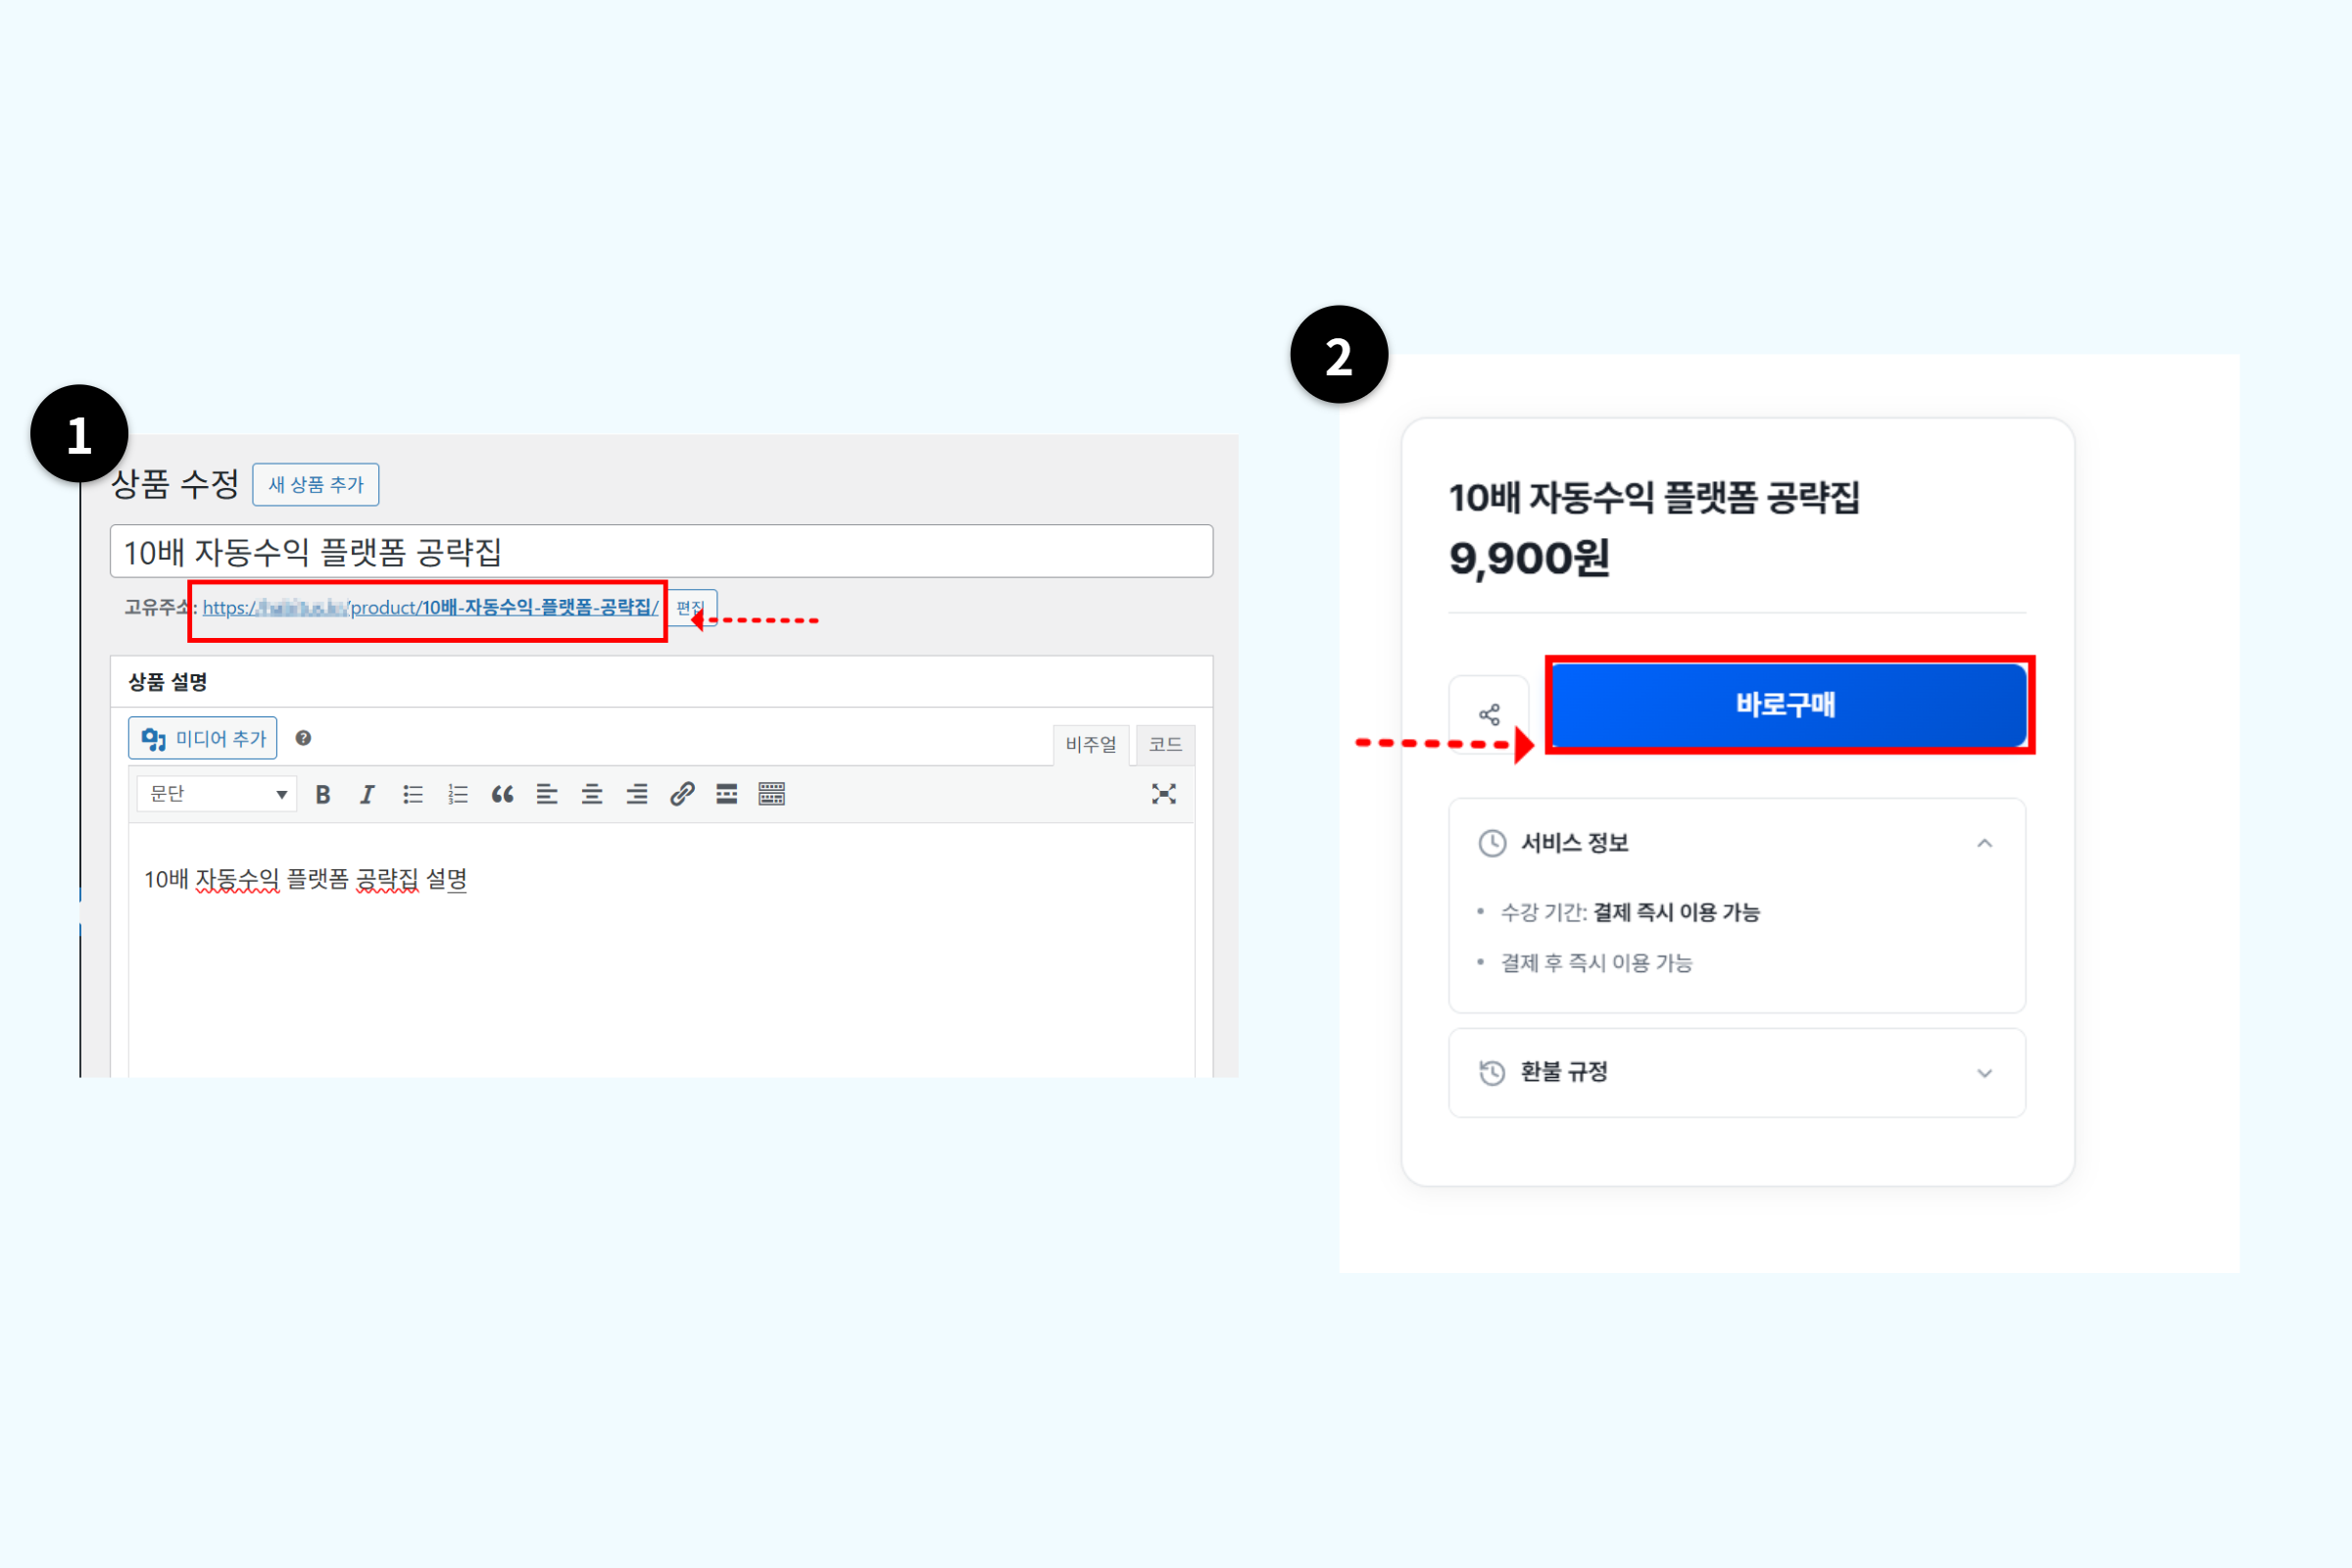Align text to the right

(x=637, y=795)
